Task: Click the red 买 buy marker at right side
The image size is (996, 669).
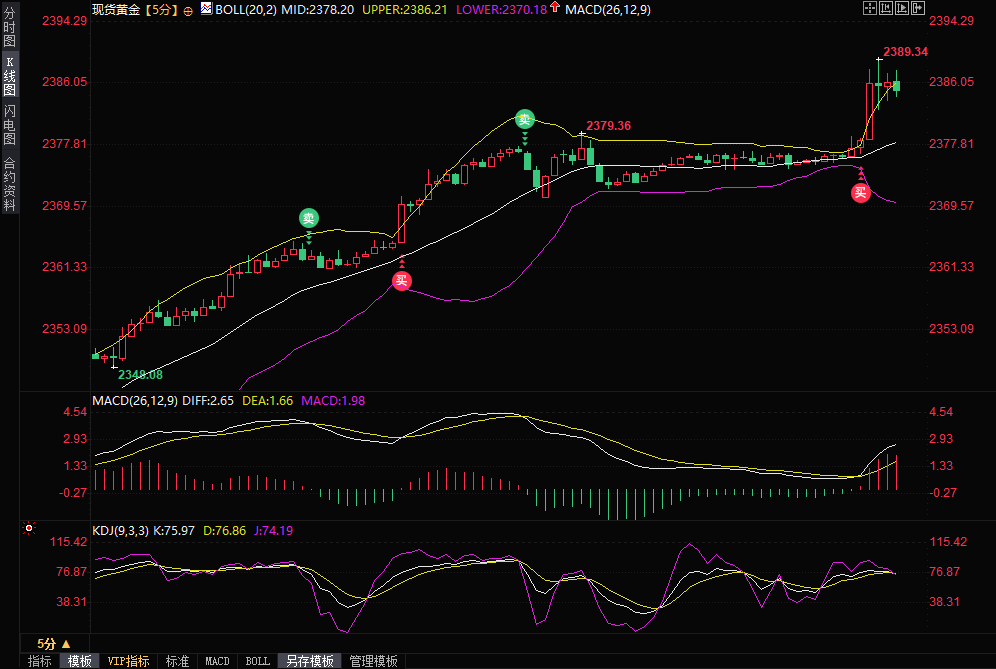Action: pos(860,193)
